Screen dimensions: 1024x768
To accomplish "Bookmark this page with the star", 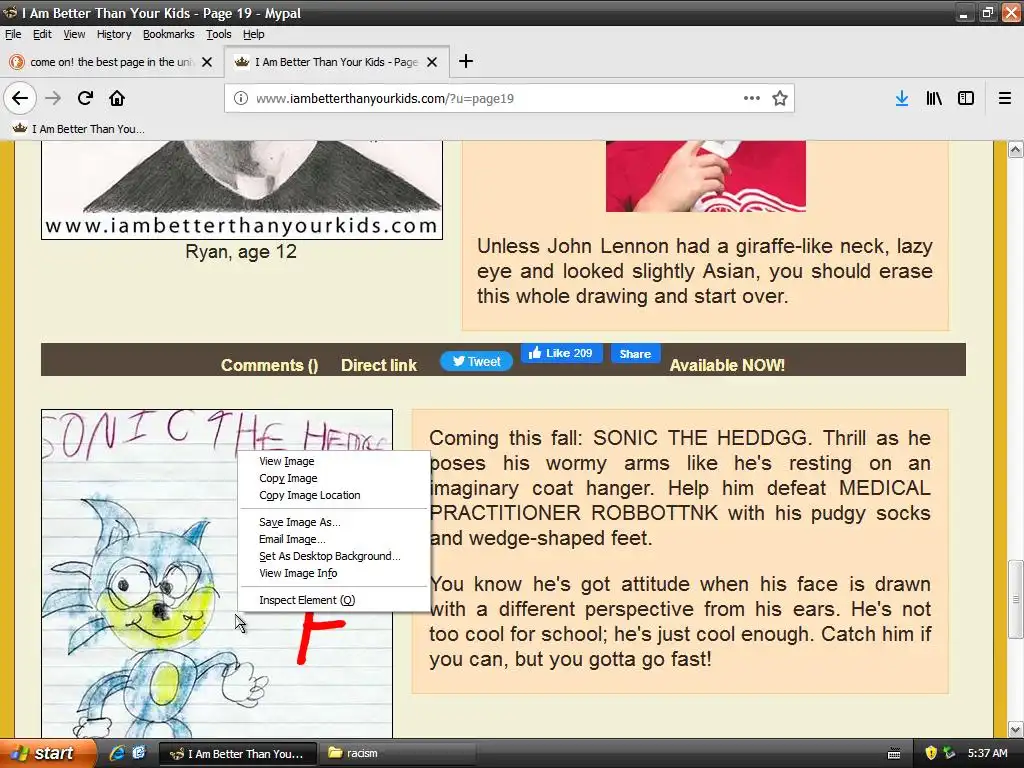I will pyautogui.click(x=780, y=98).
